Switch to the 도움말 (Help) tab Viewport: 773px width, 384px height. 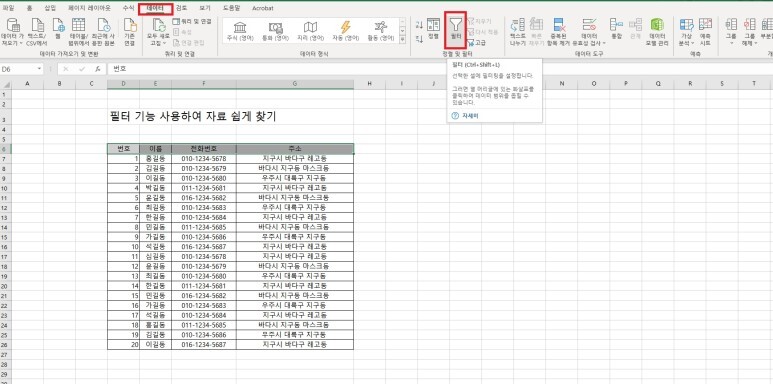tap(231, 8)
